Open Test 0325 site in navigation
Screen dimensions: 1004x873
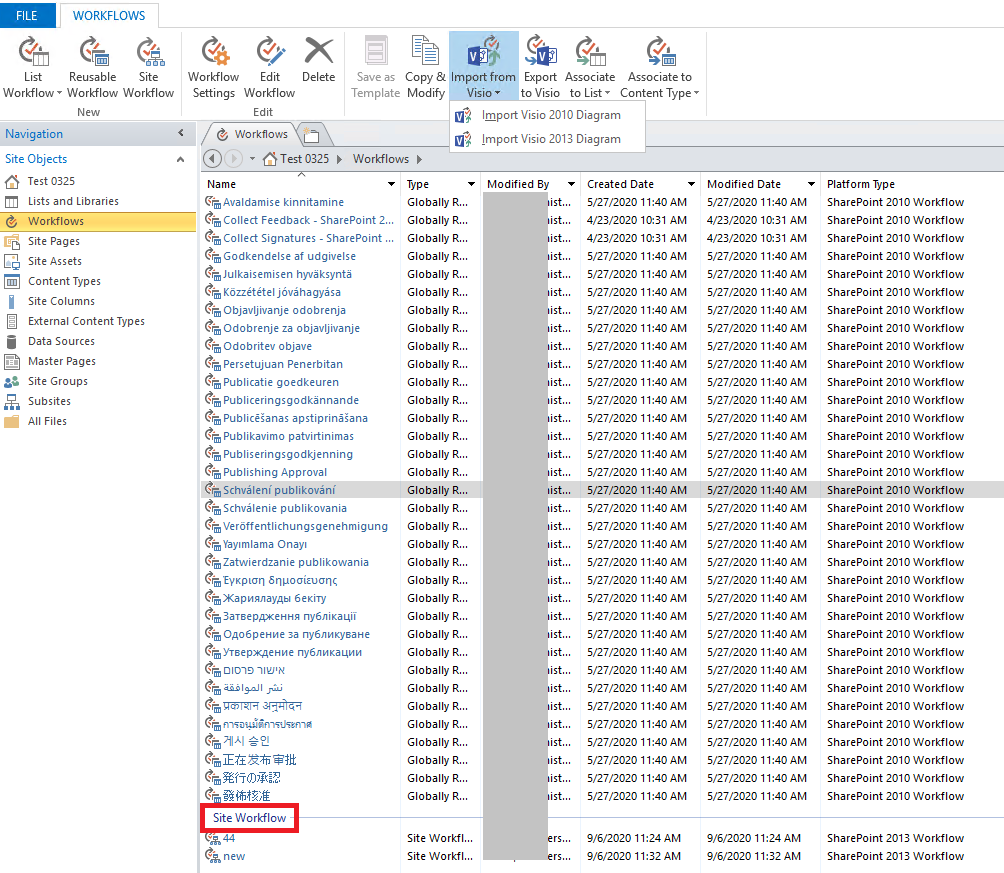(x=51, y=181)
